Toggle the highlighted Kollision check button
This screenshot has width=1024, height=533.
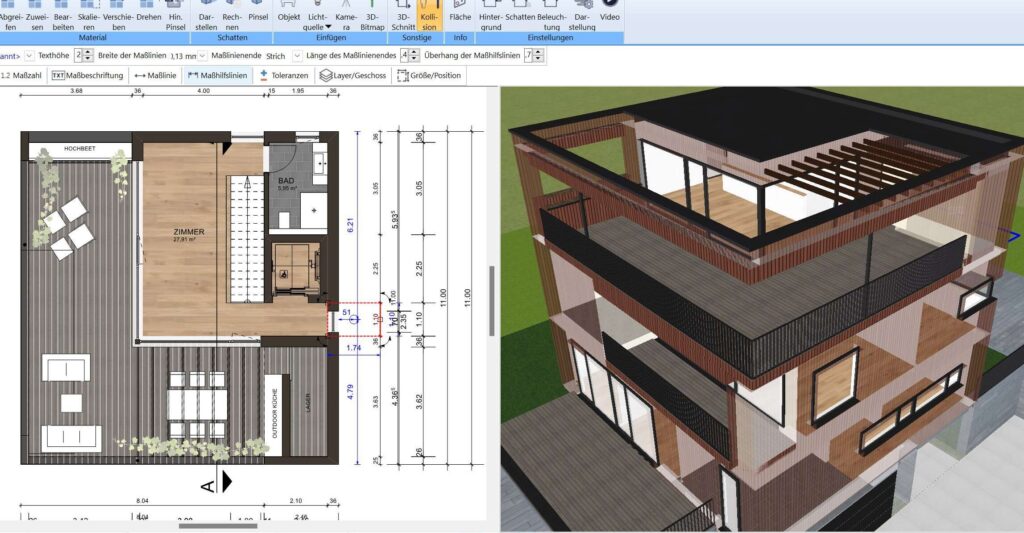[x=430, y=19]
